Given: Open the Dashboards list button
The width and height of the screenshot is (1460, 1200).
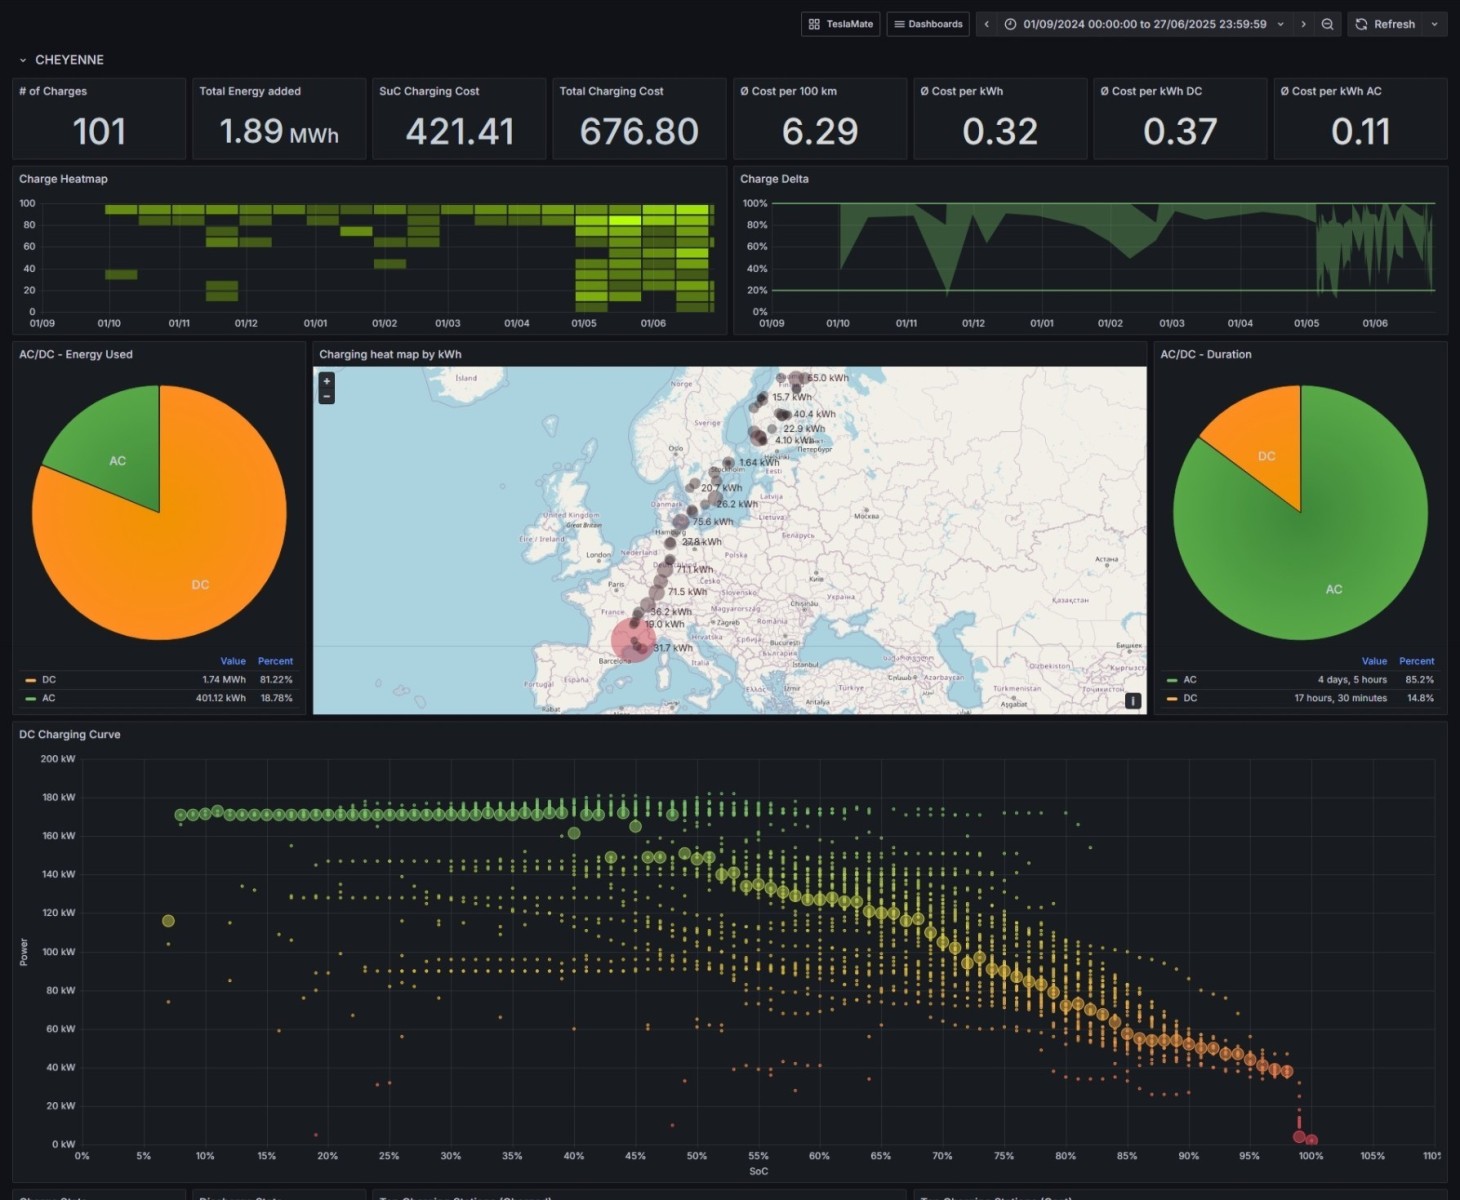Looking at the screenshot, I should [928, 24].
